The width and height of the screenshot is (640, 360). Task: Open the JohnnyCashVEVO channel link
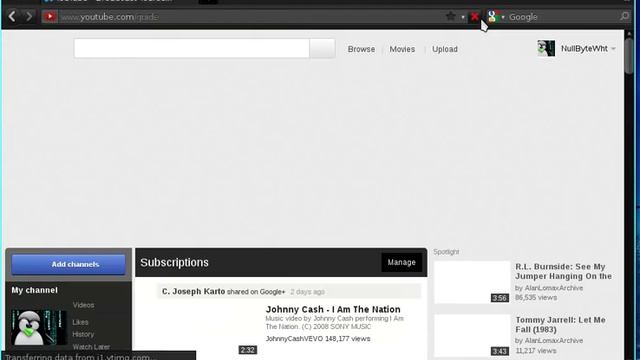pyautogui.click(x=294, y=339)
